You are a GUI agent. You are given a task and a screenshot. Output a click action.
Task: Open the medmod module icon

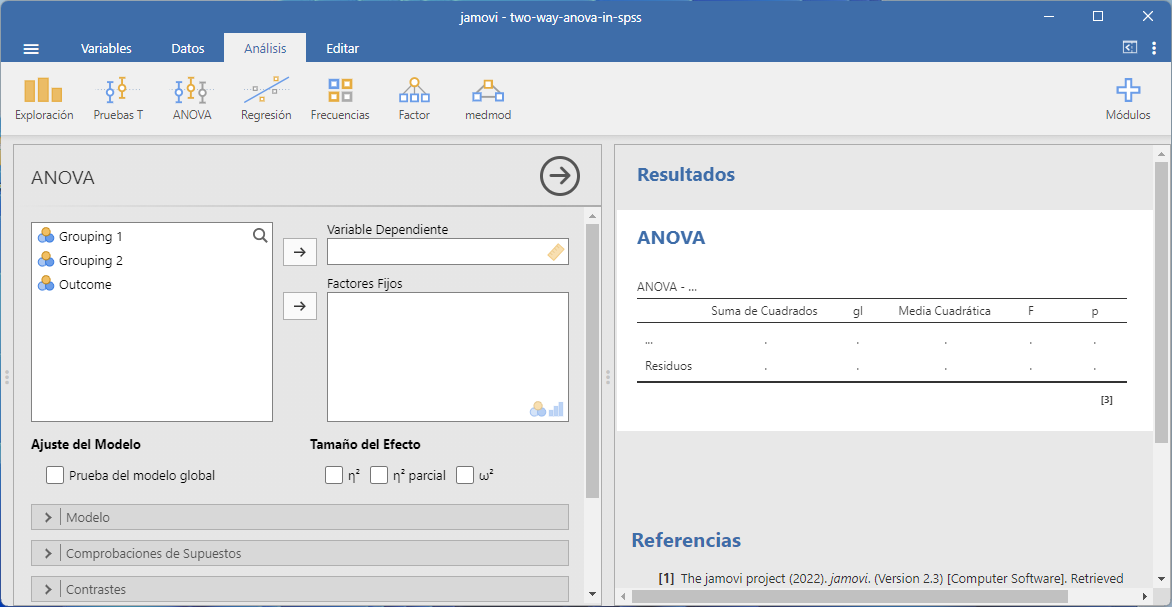click(488, 100)
